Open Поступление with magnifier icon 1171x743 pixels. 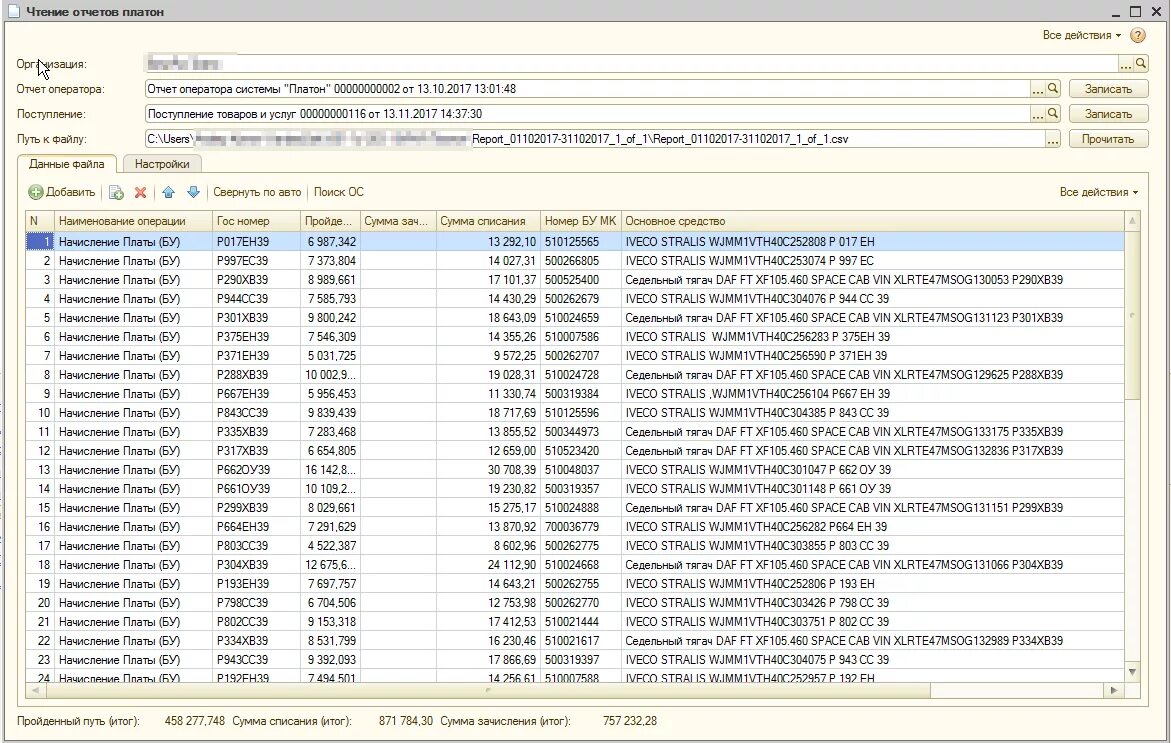coord(1052,114)
